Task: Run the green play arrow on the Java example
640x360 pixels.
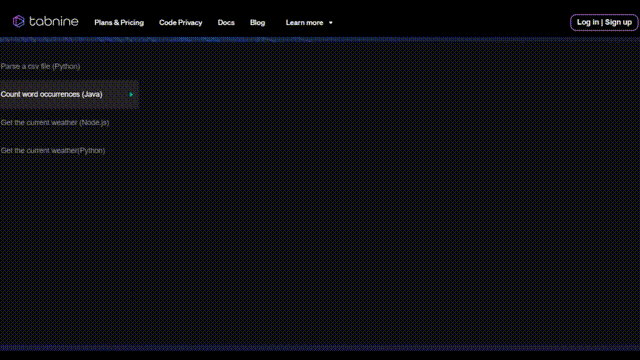Action: [x=131, y=94]
